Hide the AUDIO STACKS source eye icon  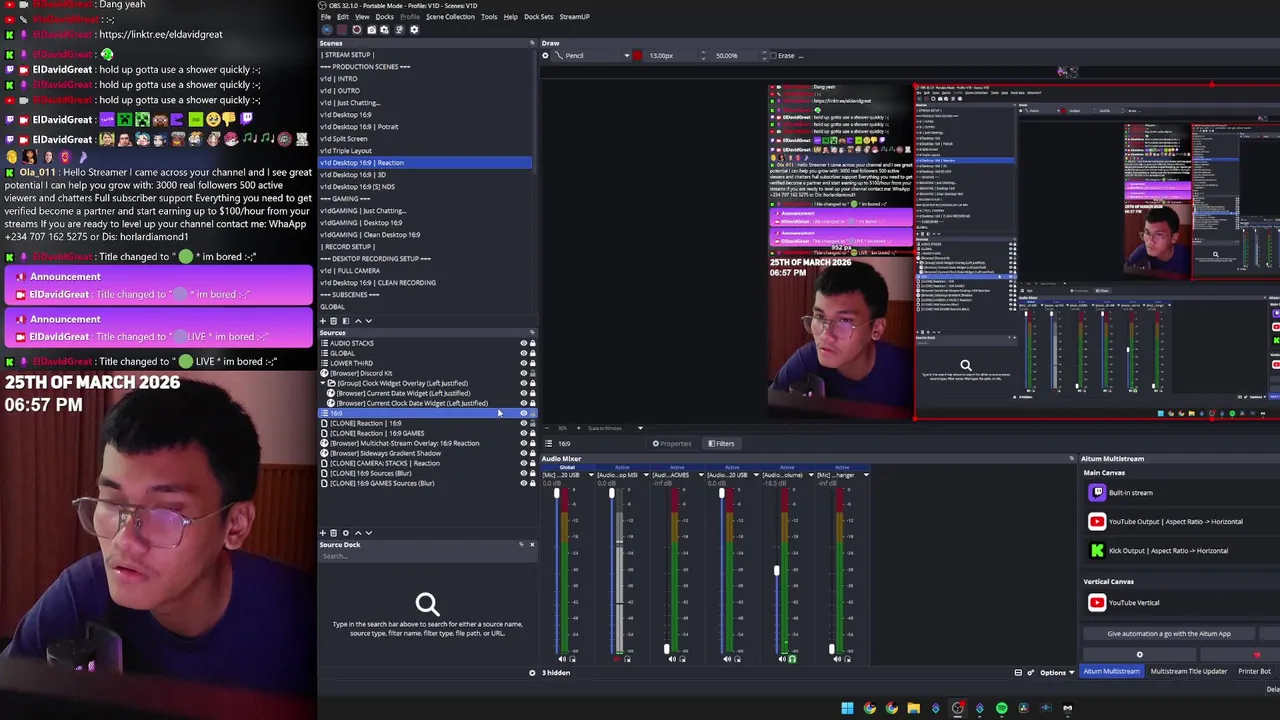point(523,343)
